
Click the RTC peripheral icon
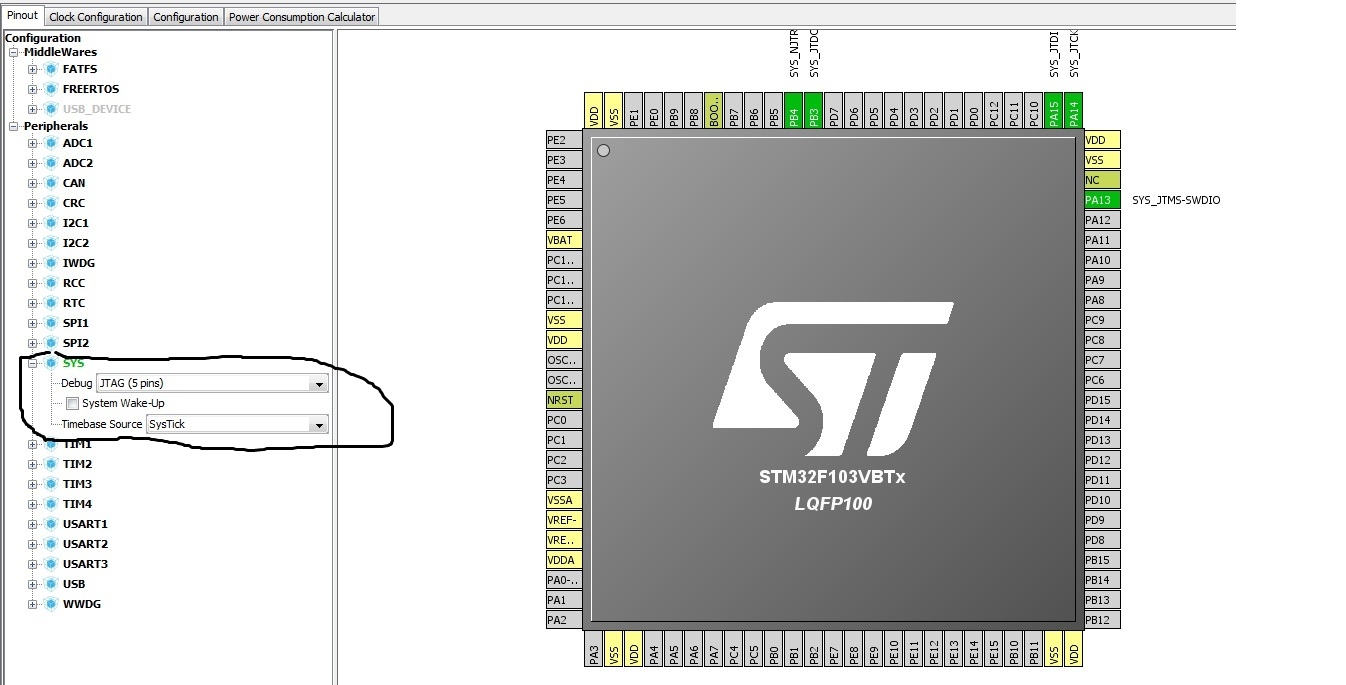click(x=50, y=303)
